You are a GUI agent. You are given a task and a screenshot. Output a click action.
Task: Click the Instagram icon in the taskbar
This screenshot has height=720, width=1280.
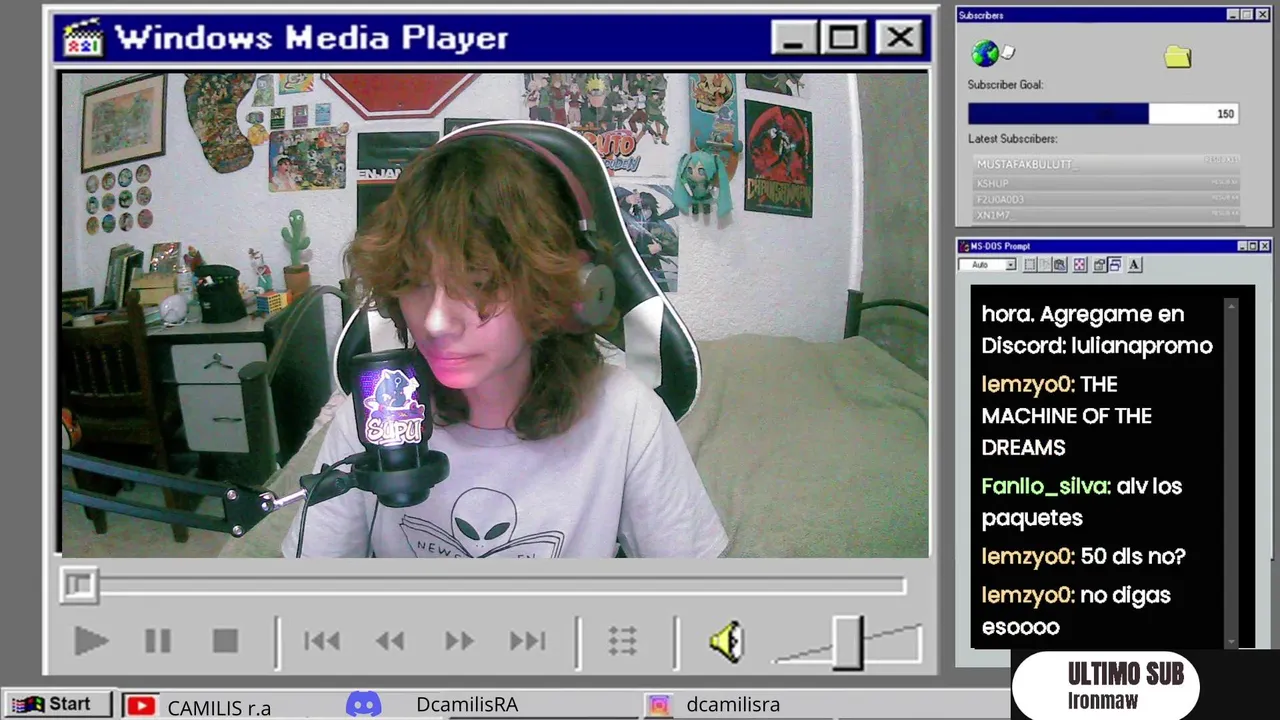tap(659, 705)
